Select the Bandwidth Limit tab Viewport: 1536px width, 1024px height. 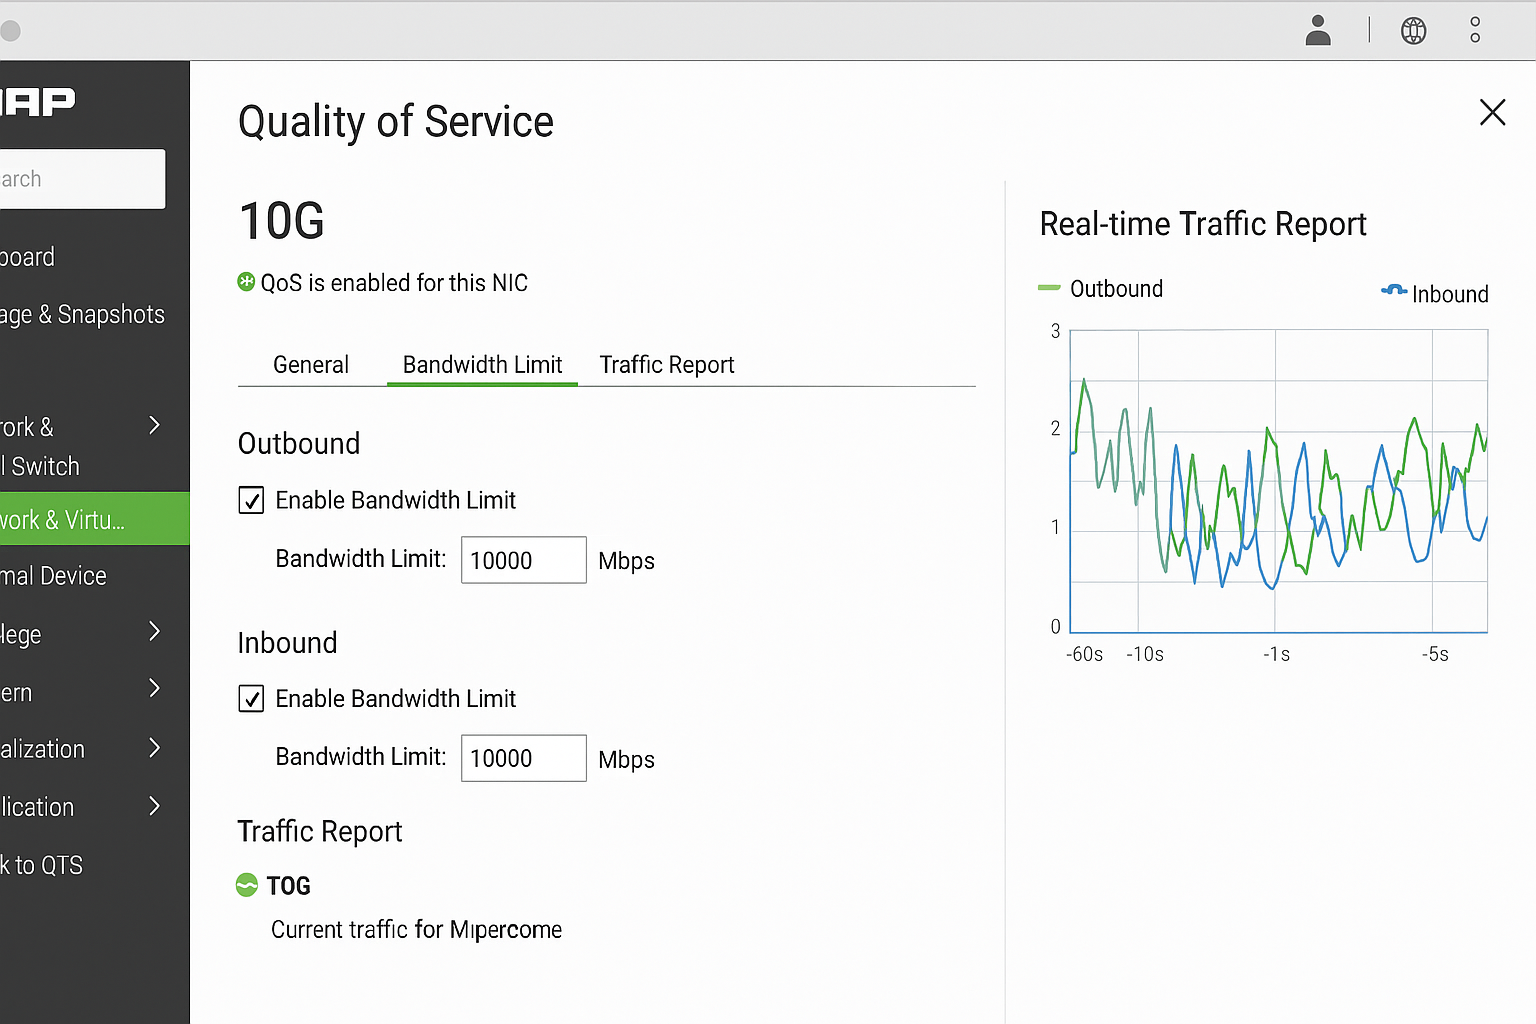482,365
